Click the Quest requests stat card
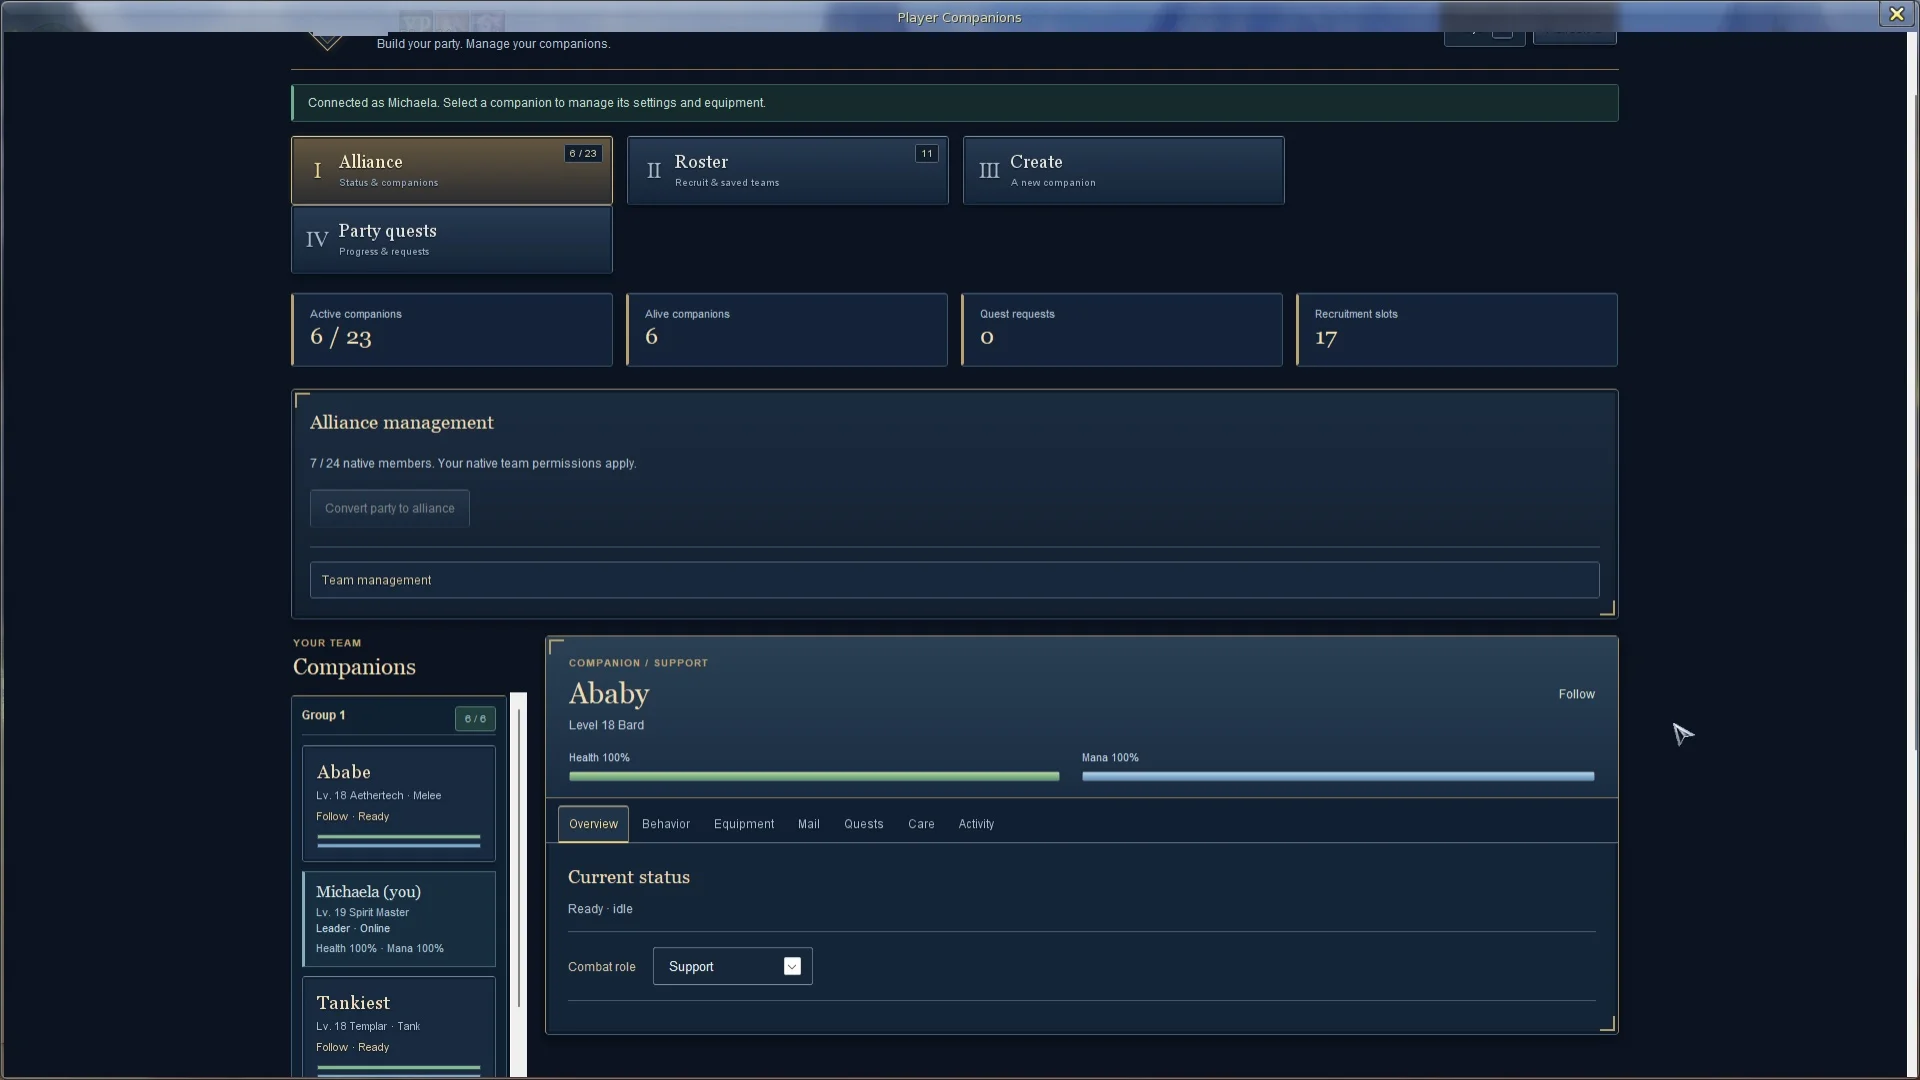The image size is (1920, 1080). pos(1122,330)
